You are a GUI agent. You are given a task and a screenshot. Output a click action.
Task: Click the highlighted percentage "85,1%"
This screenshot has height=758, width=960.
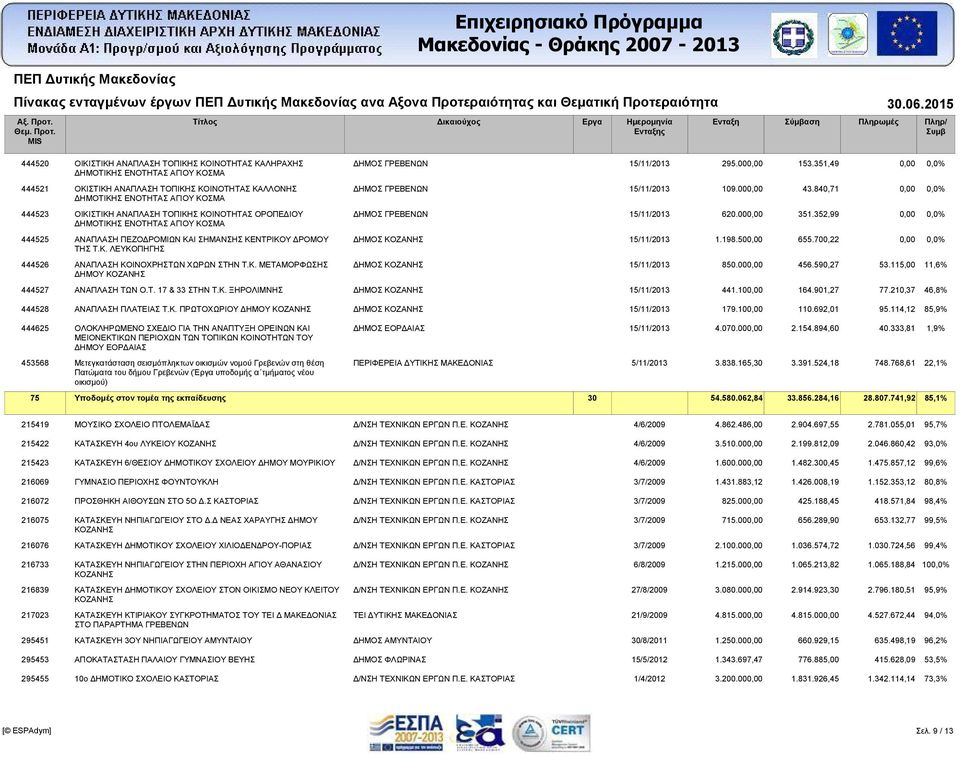936,399
